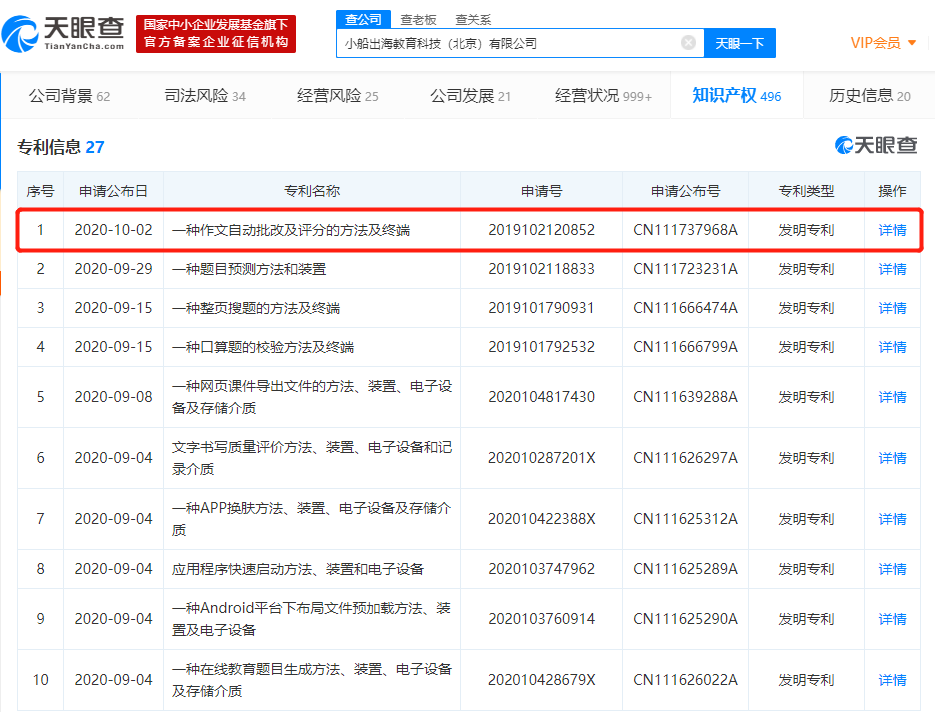The height and width of the screenshot is (712, 935).
Task: Select application number 2019102120852
Action: (x=541, y=230)
